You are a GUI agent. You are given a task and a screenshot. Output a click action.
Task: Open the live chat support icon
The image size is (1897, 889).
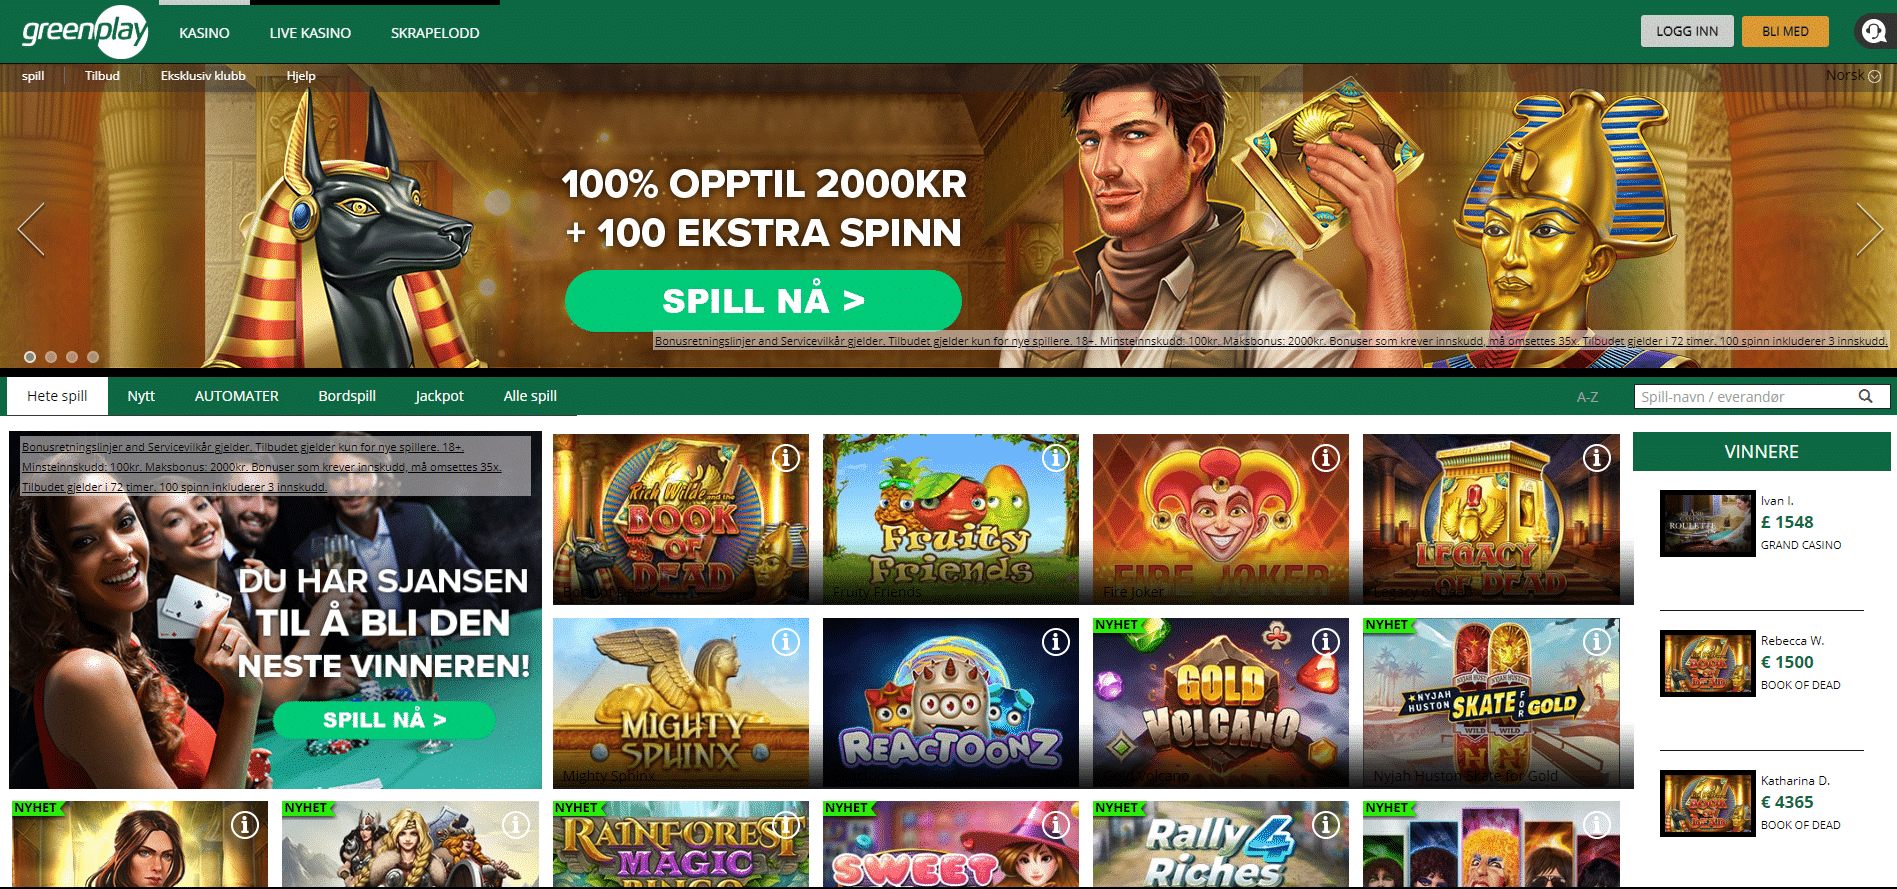(x=1873, y=31)
